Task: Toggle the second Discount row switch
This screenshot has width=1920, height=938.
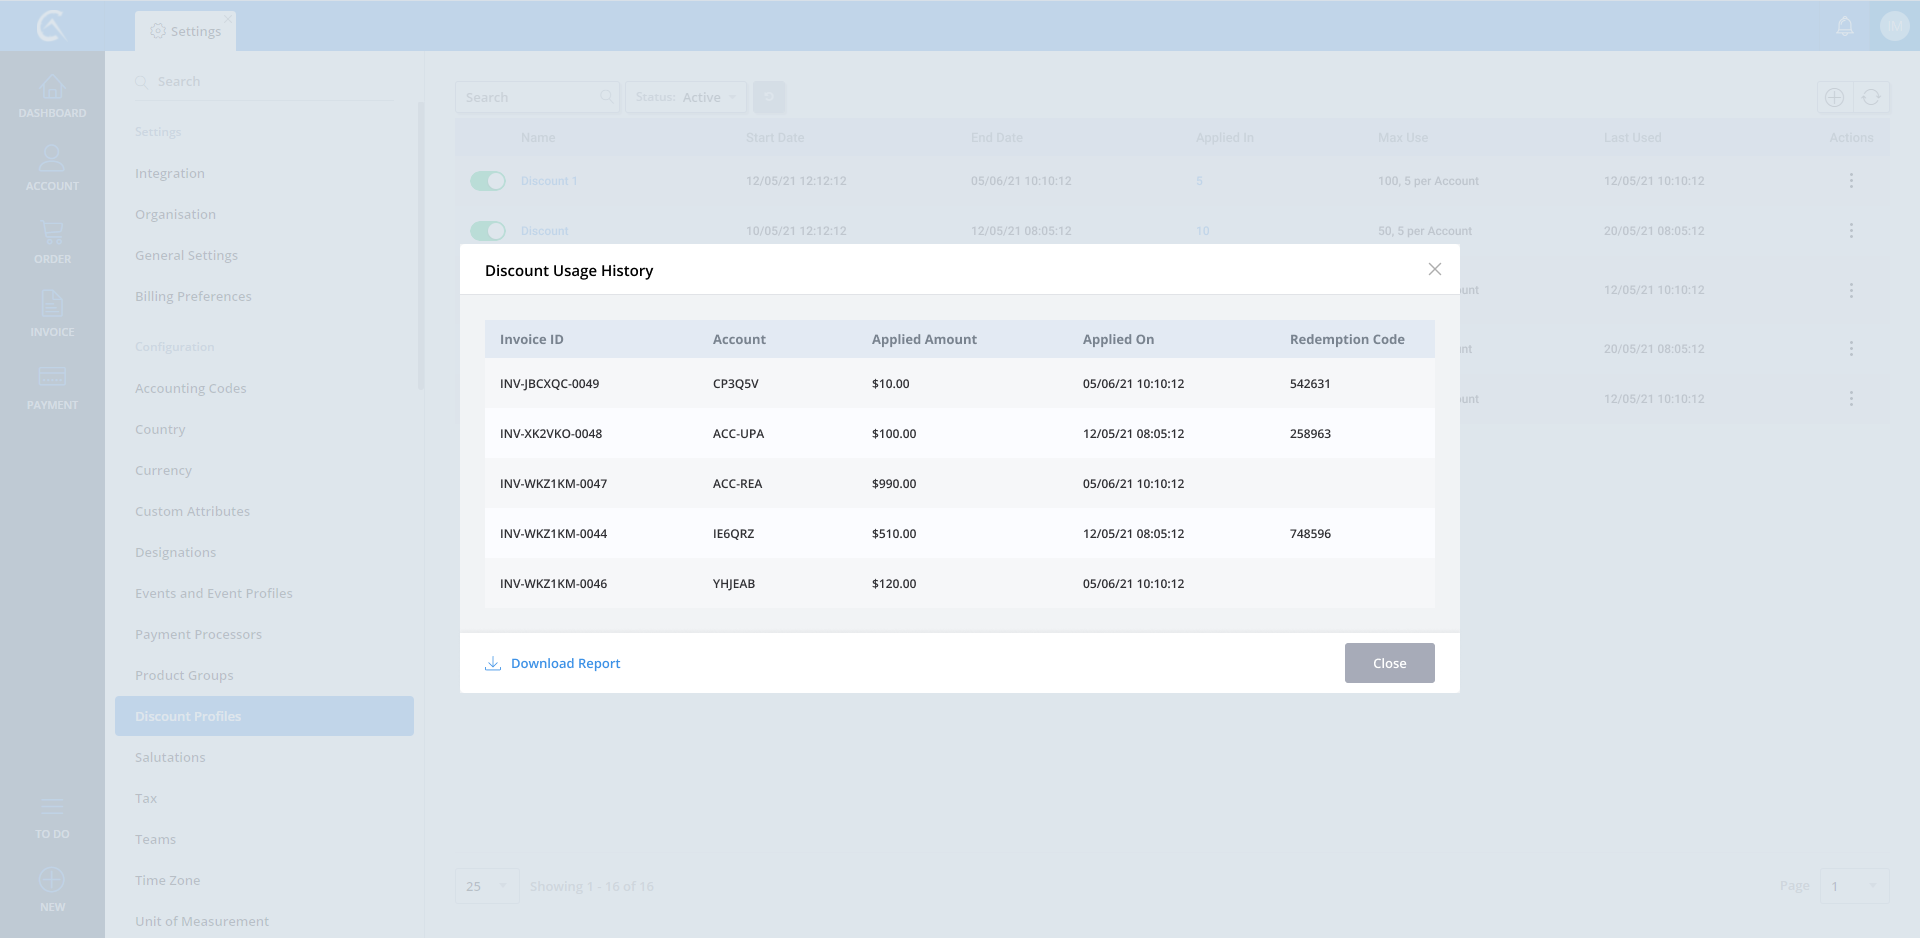Action: pos(488,231)
